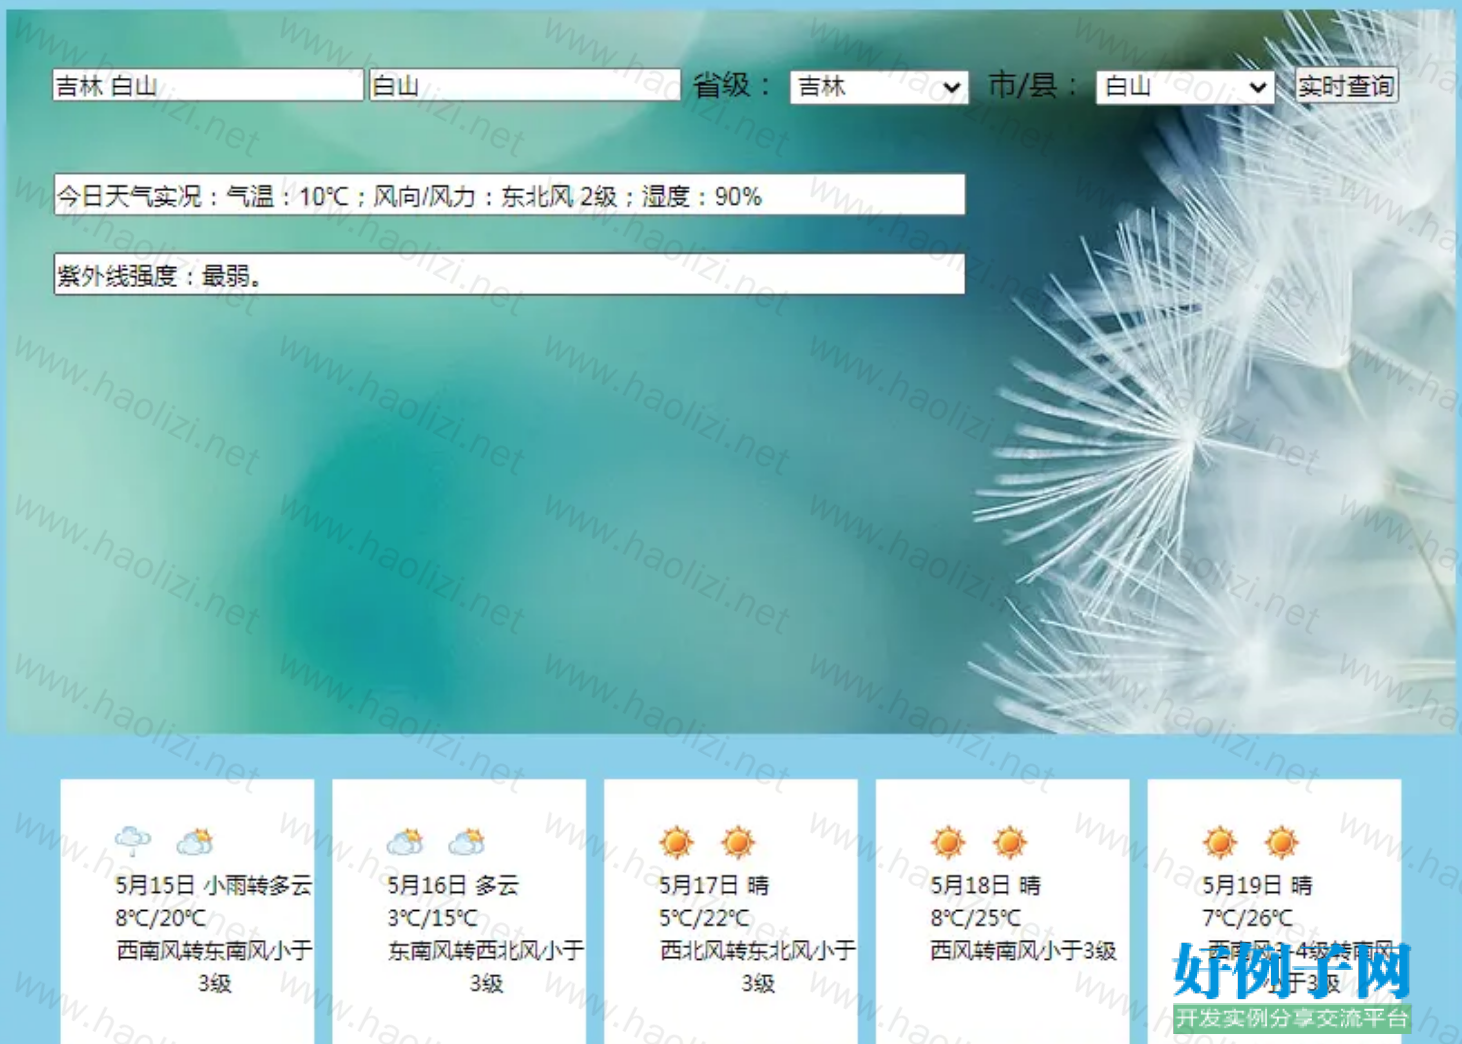Click the left cloudy icon for 5月16日
The width and height of the screenshot is (1462, 1044).
pyautogui.click(x=405, y=842)
